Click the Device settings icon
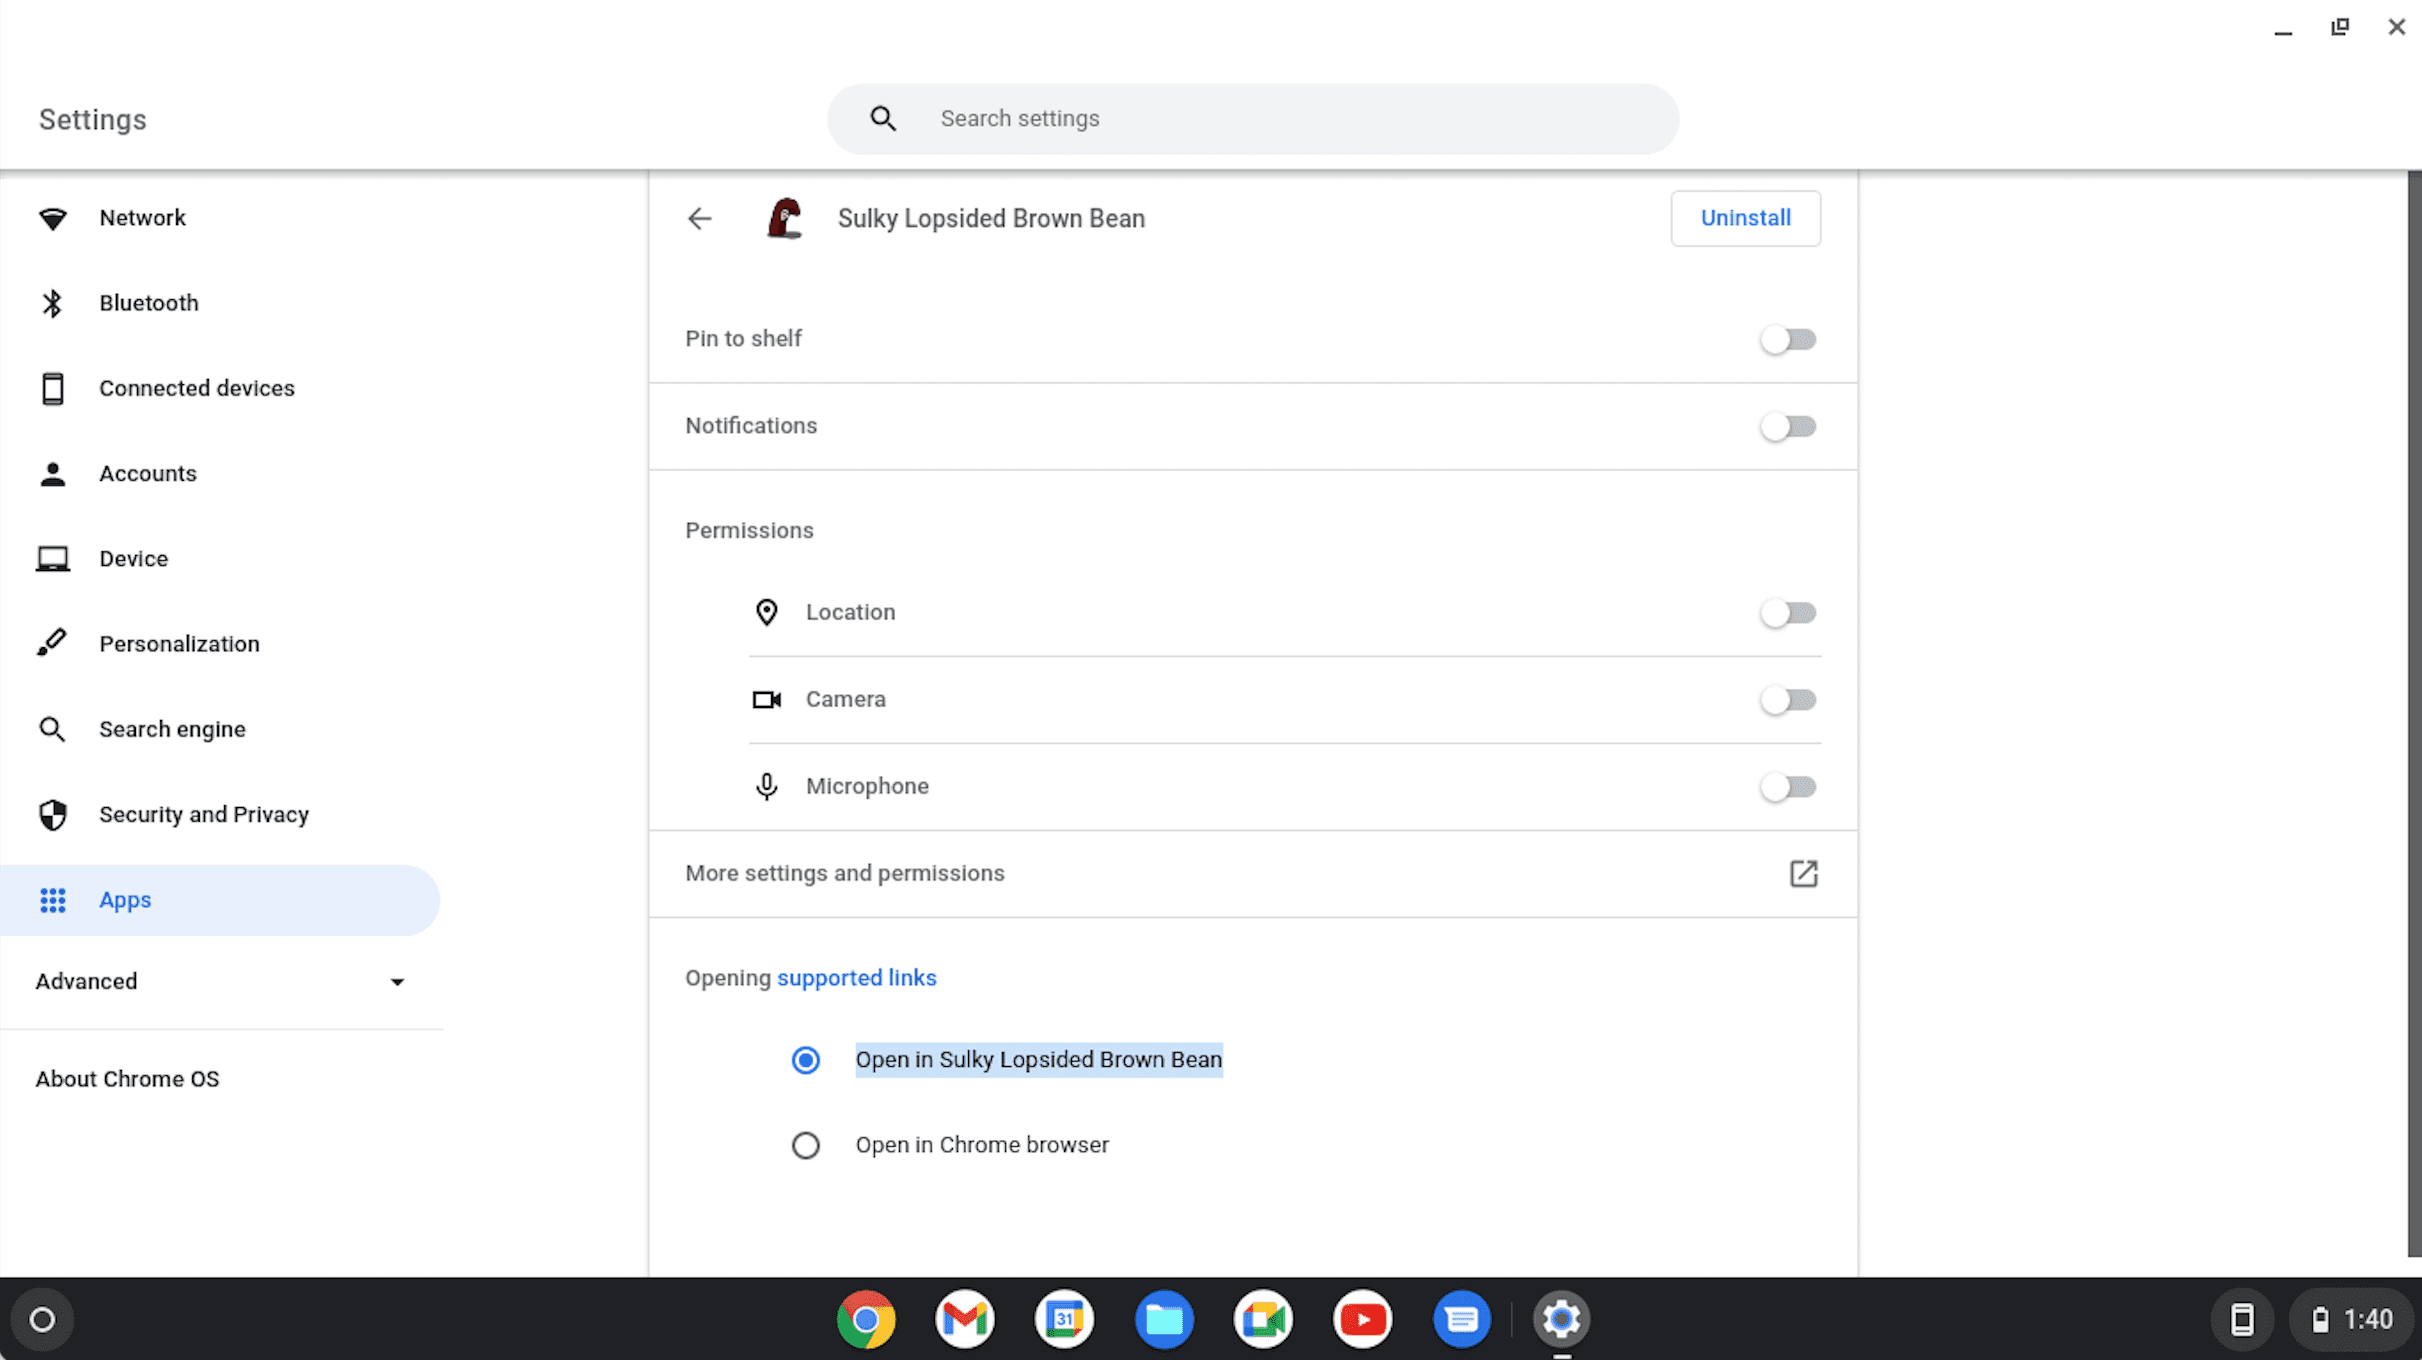This screenshot has width=2422, height=1360. 53,557
